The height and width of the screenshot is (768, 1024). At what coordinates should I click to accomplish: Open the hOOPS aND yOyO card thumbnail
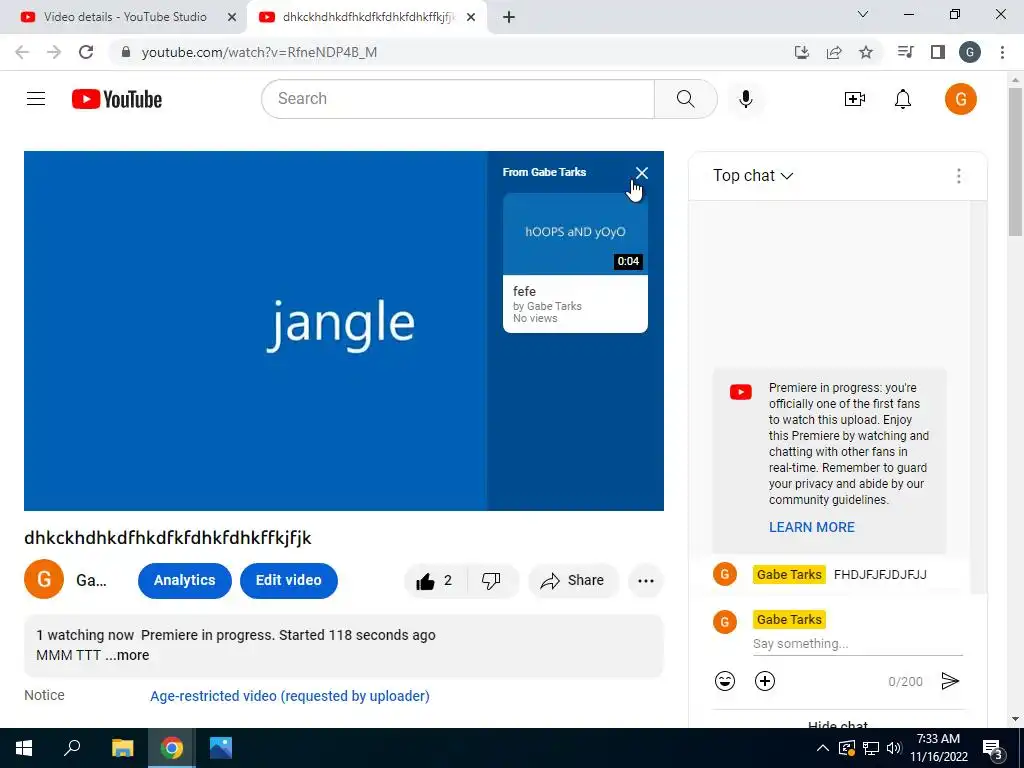click(x=575, y=234)
